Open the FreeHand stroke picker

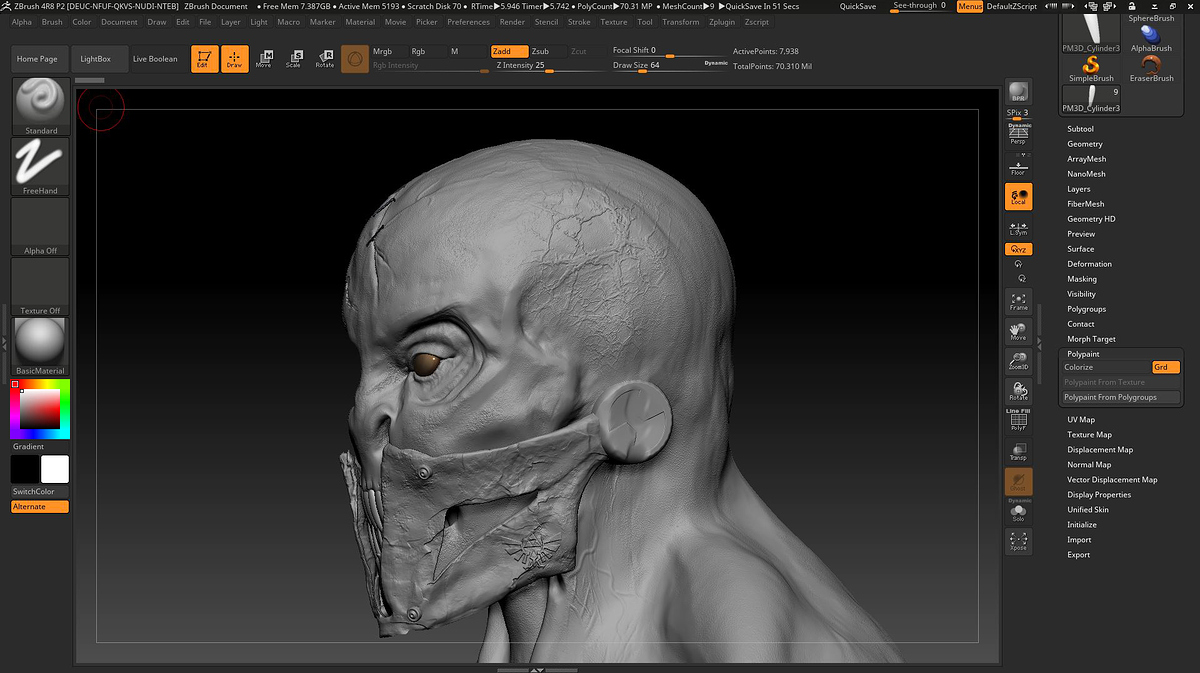pos(41,162)
